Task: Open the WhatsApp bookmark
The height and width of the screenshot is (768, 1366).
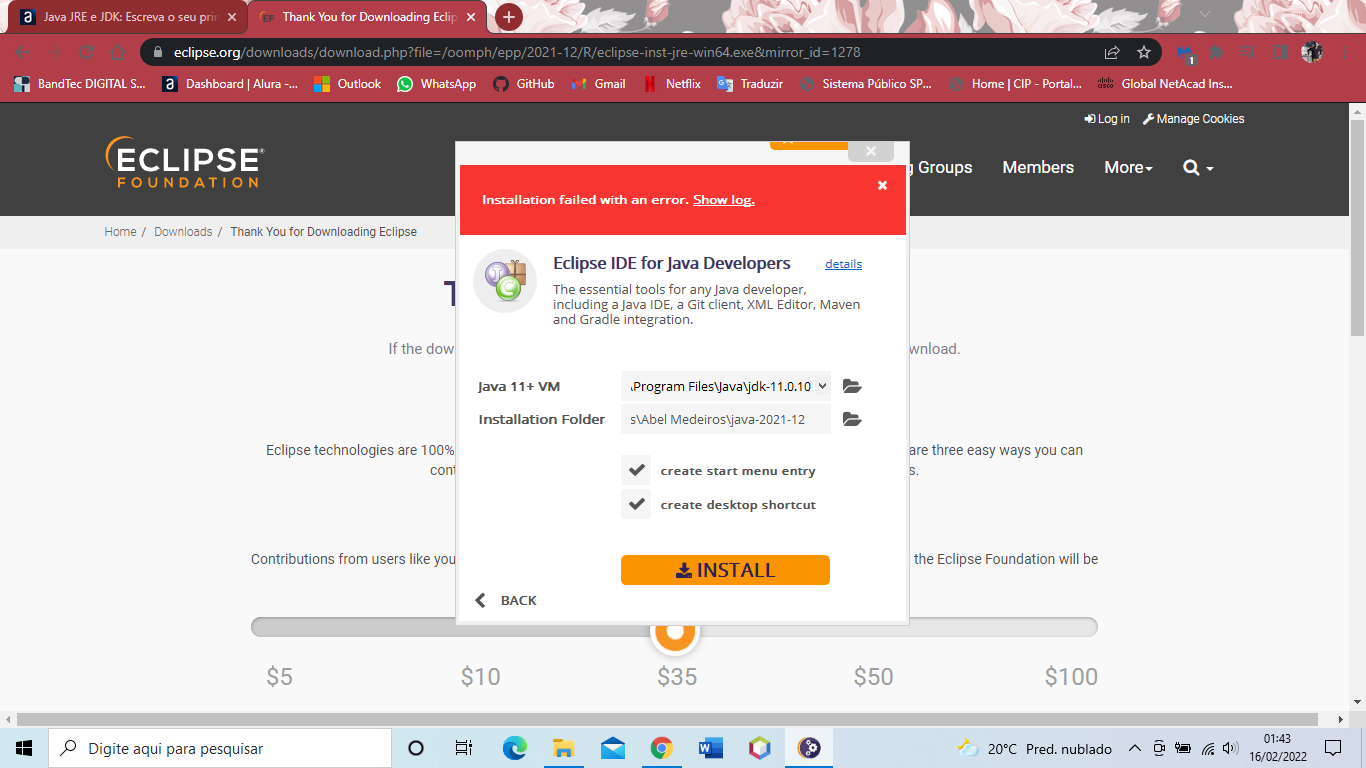Action: tap(436, 84)
